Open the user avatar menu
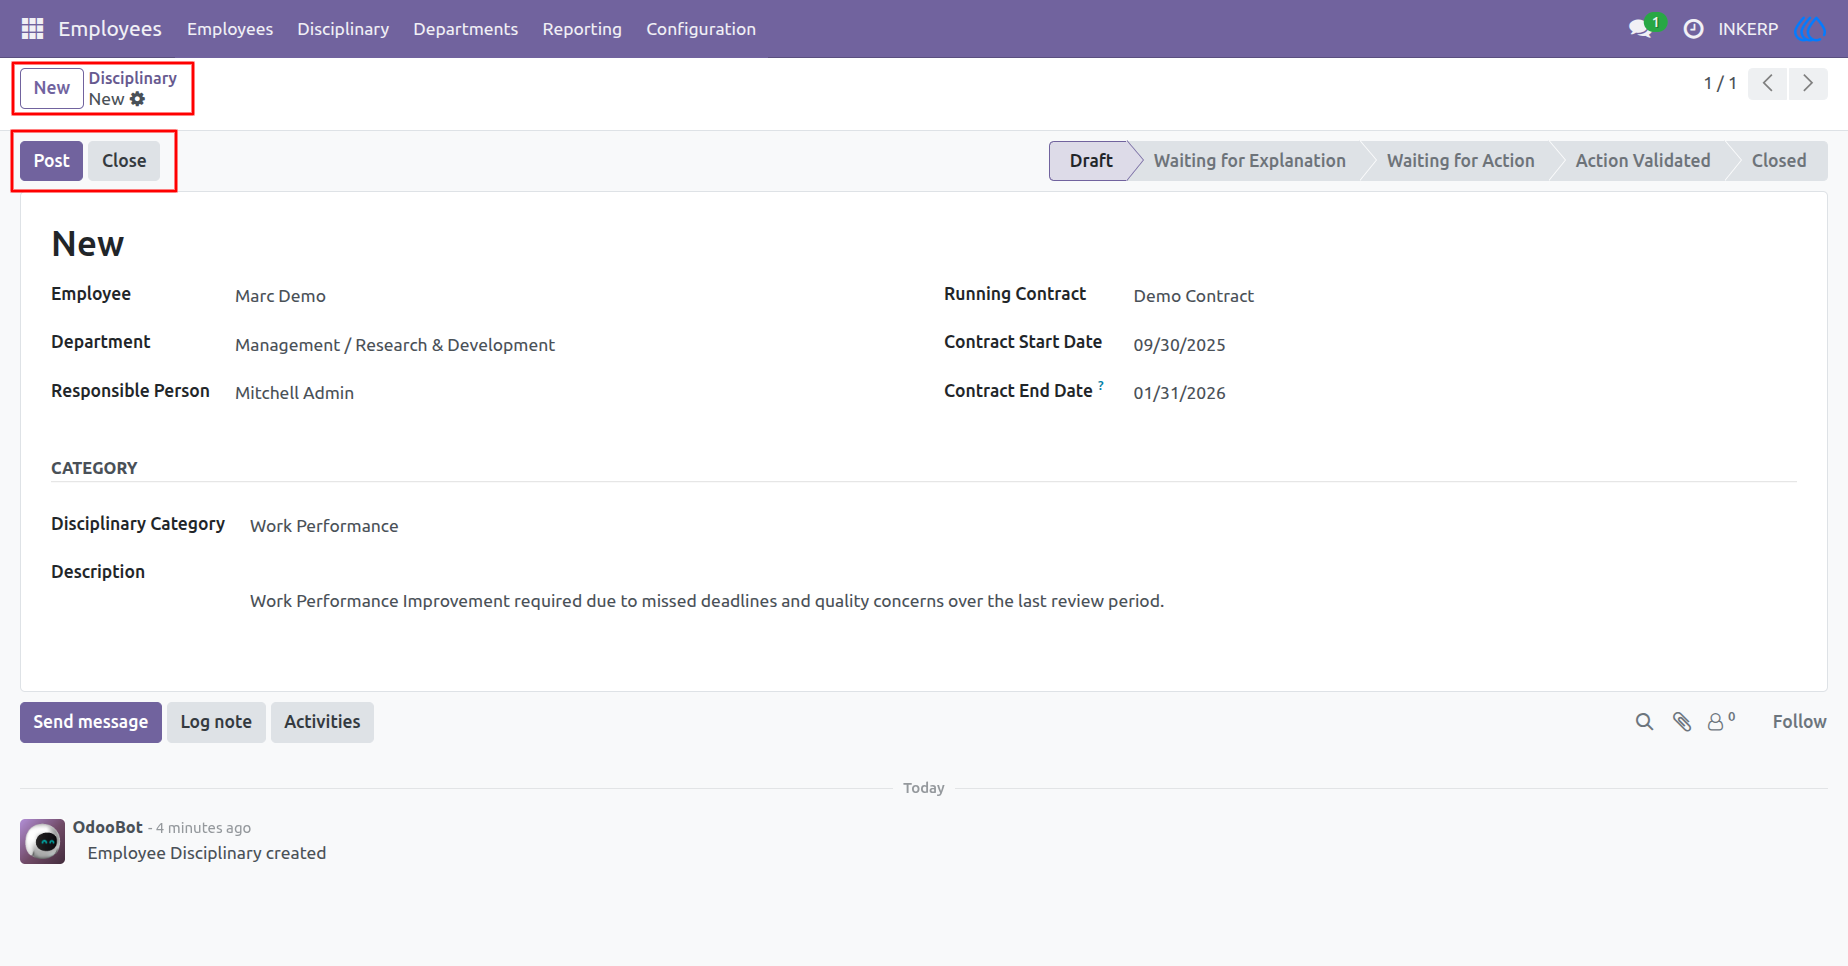 click(1810, 29)
